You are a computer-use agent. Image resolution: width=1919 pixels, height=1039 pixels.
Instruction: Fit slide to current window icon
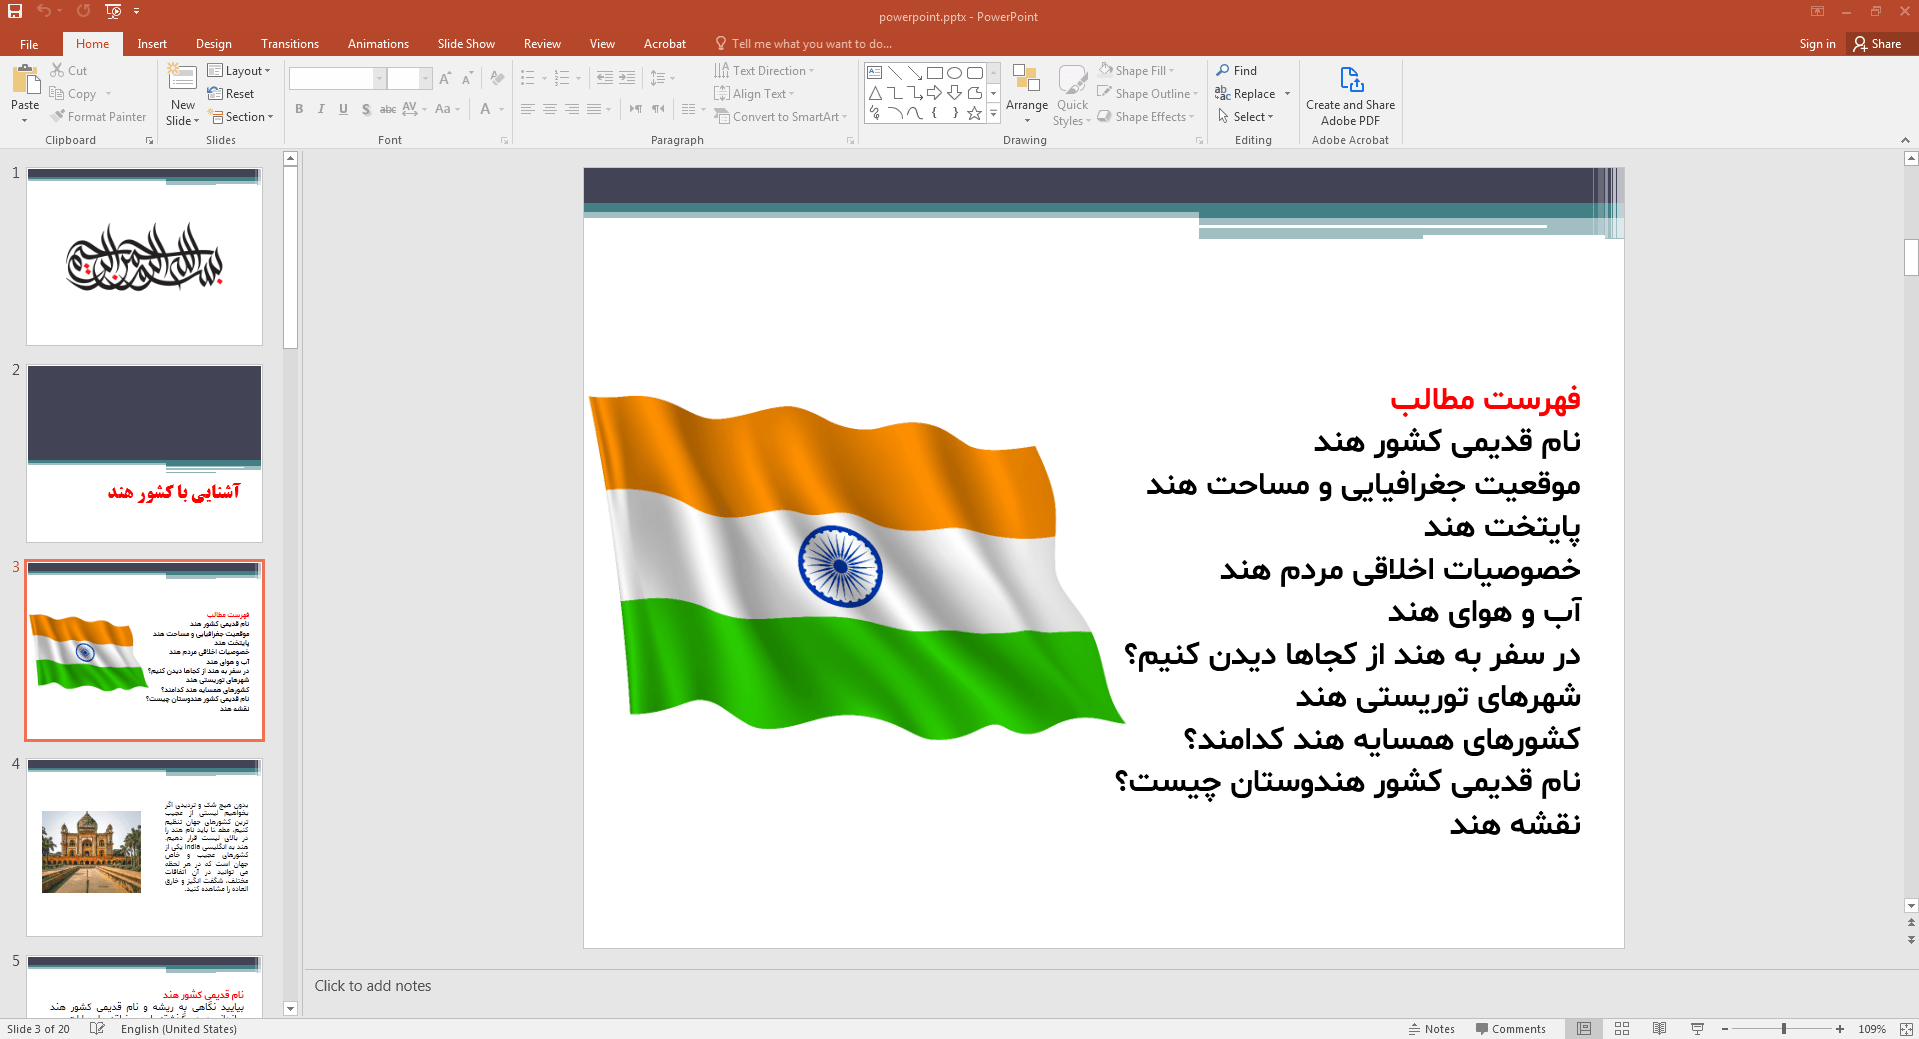tap(1906, 1028)
